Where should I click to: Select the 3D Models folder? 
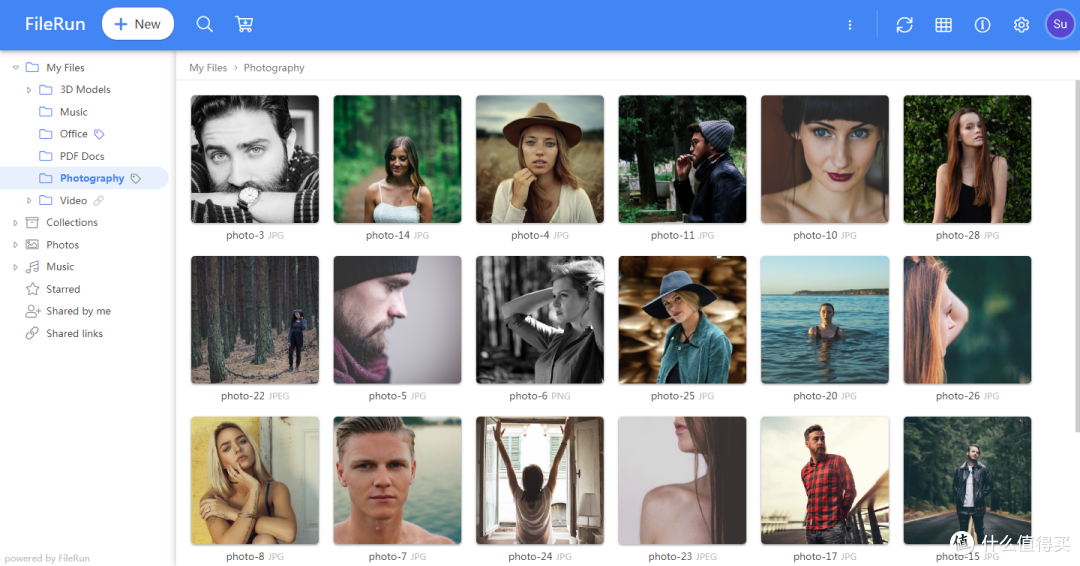tap(85, 90)
